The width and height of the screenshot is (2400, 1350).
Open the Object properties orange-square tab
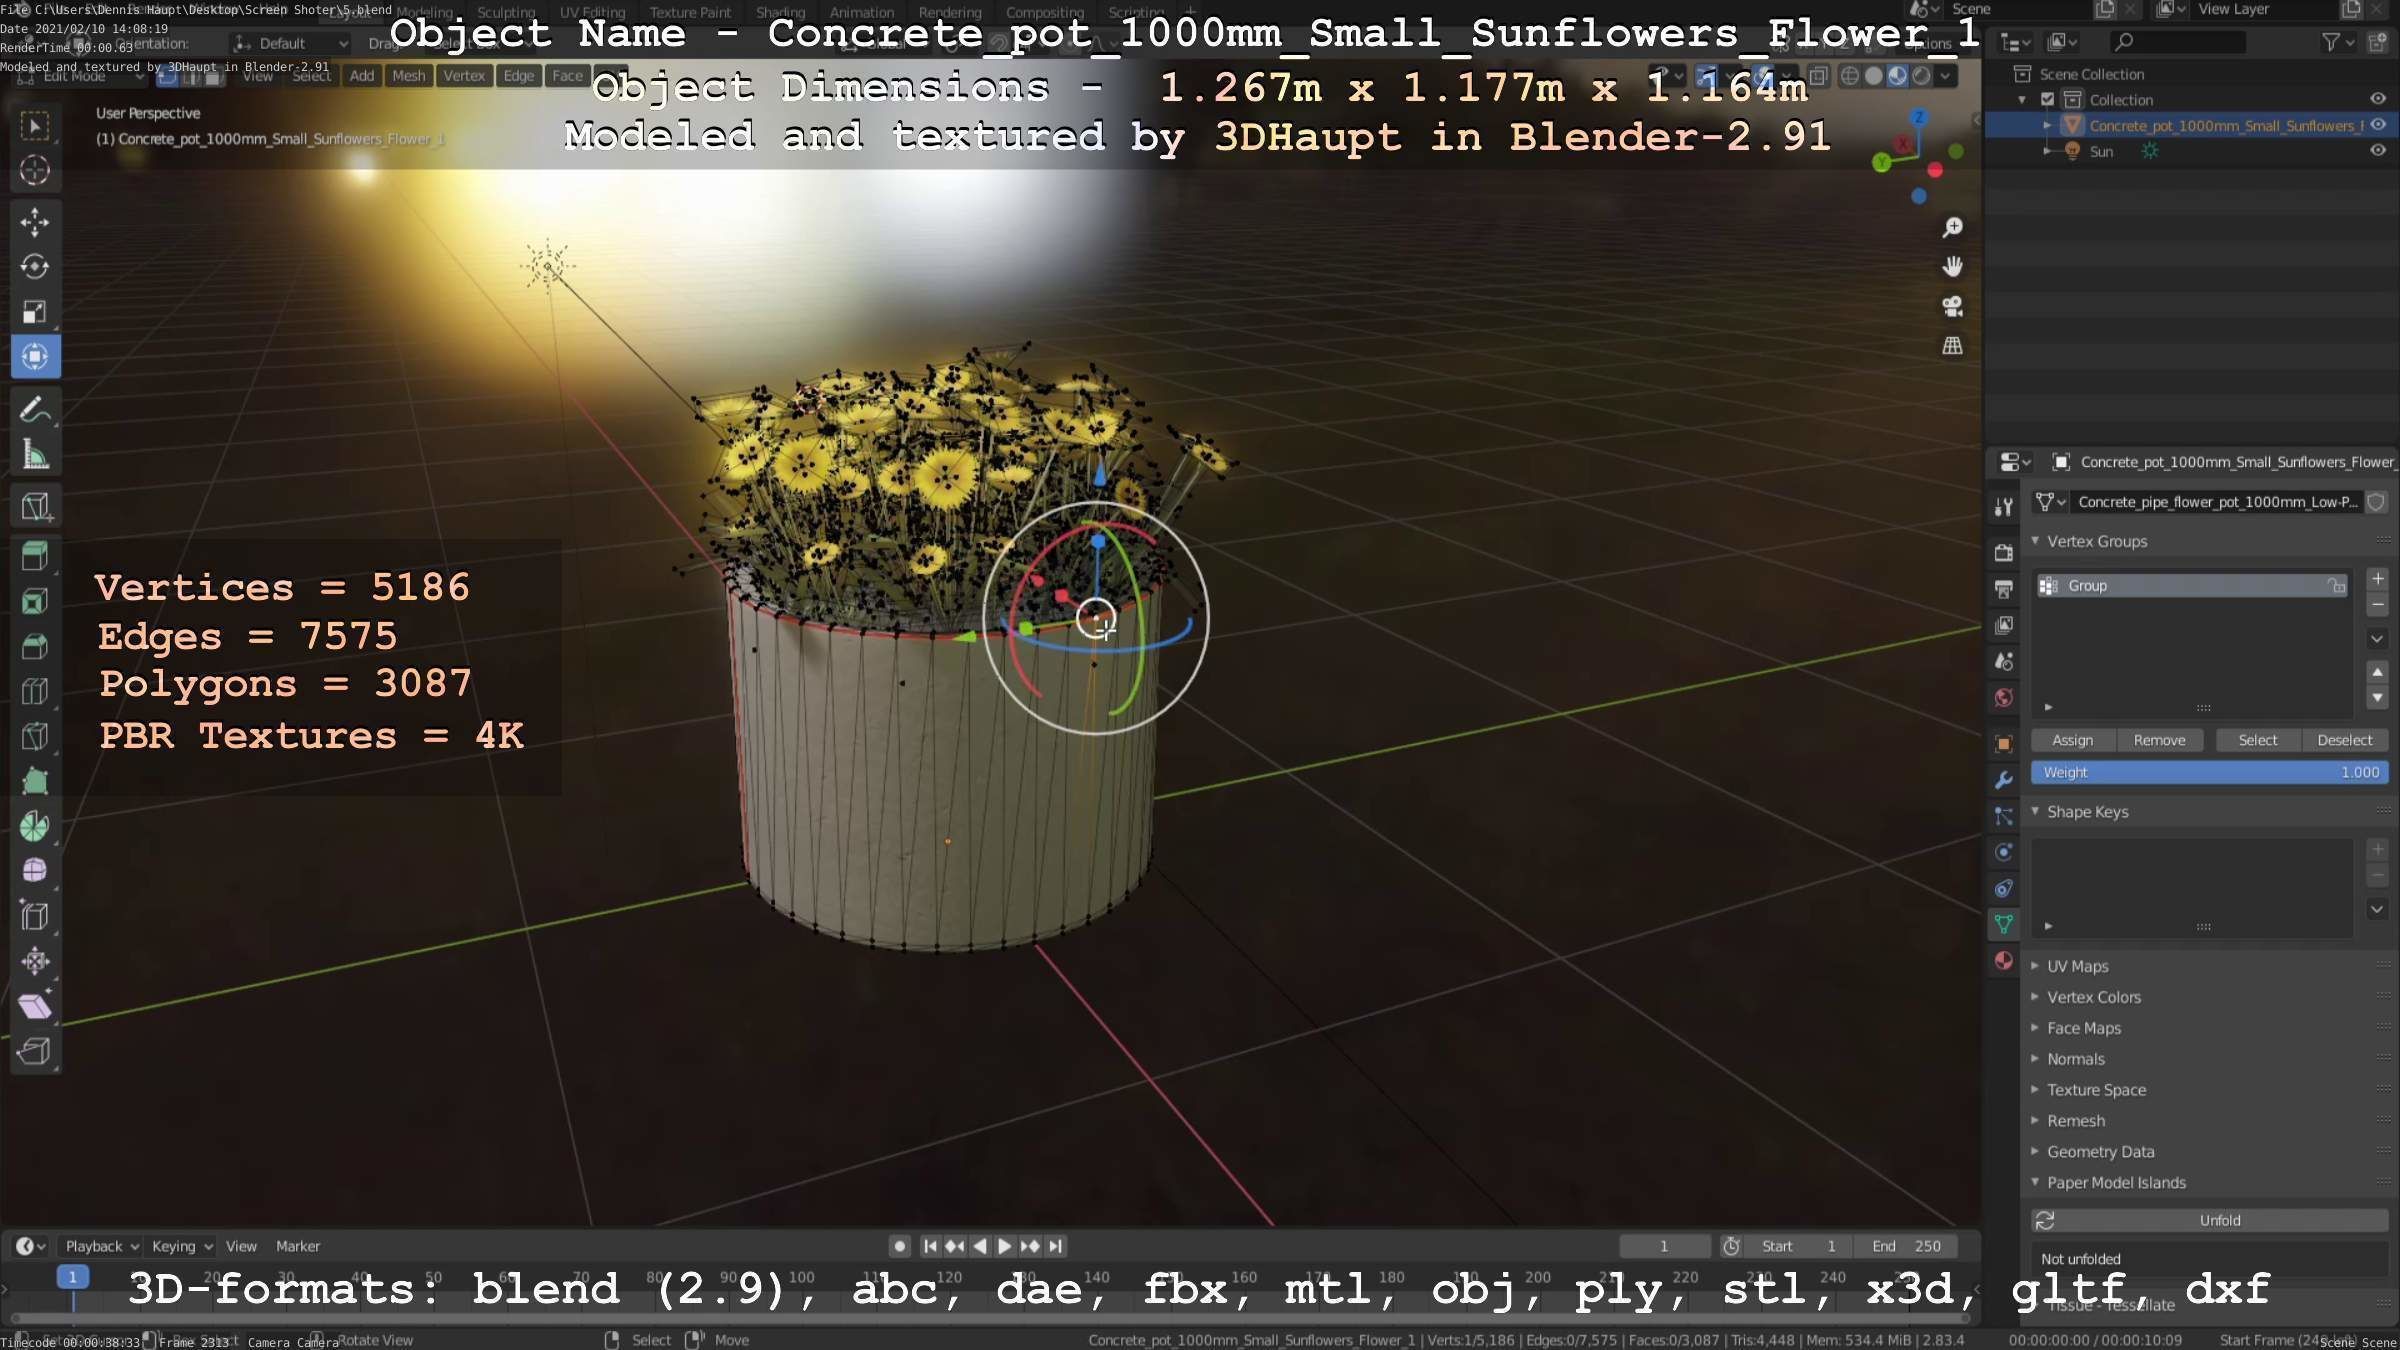[2004, 743]
